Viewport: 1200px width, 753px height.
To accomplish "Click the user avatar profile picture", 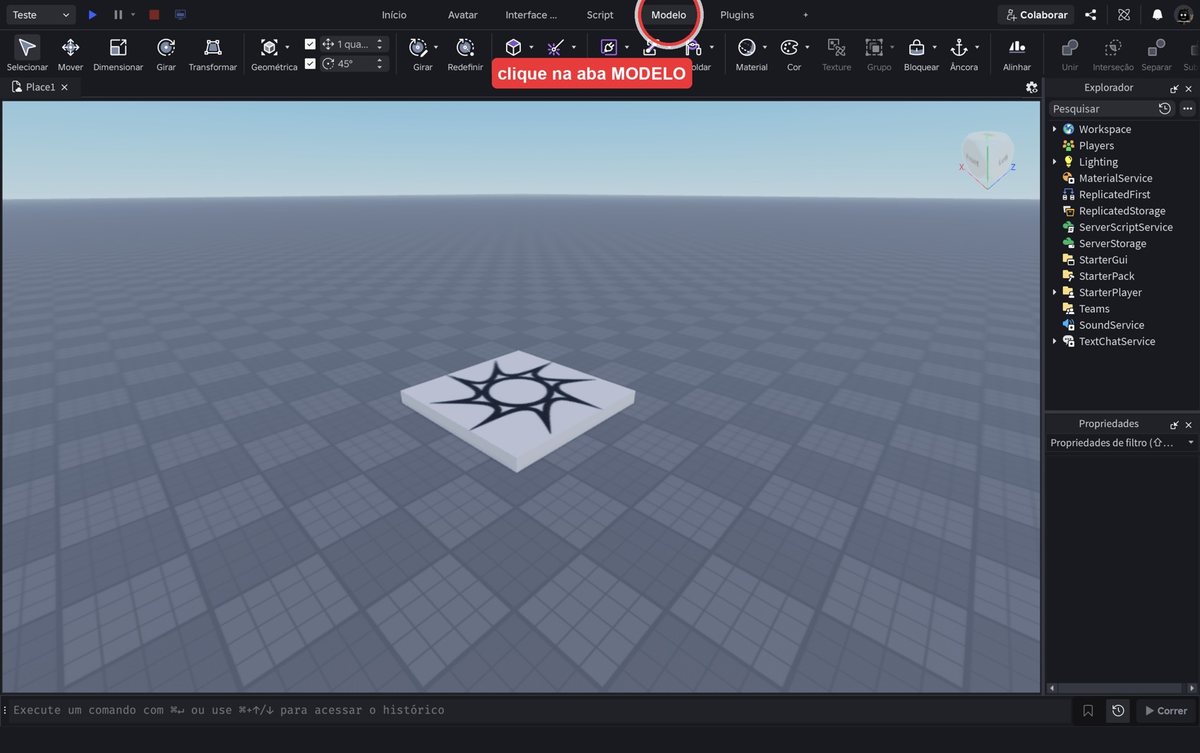I will tap(1184, 15).
